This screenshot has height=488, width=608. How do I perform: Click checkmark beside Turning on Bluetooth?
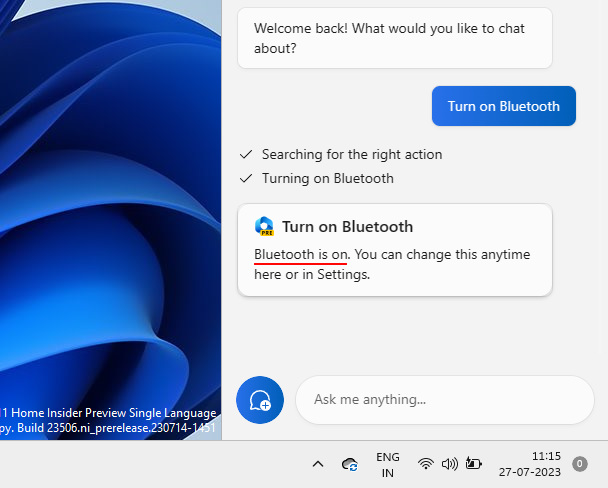tap(246, 179)
